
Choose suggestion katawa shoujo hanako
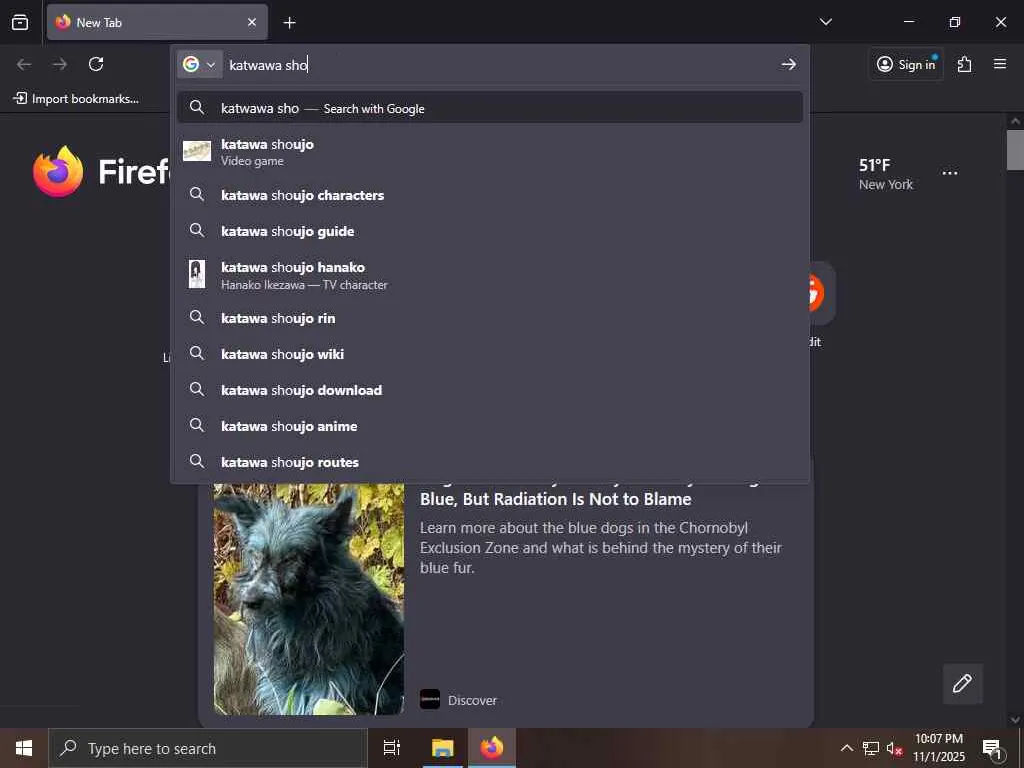pyautogui.click(x=490, y=275)
